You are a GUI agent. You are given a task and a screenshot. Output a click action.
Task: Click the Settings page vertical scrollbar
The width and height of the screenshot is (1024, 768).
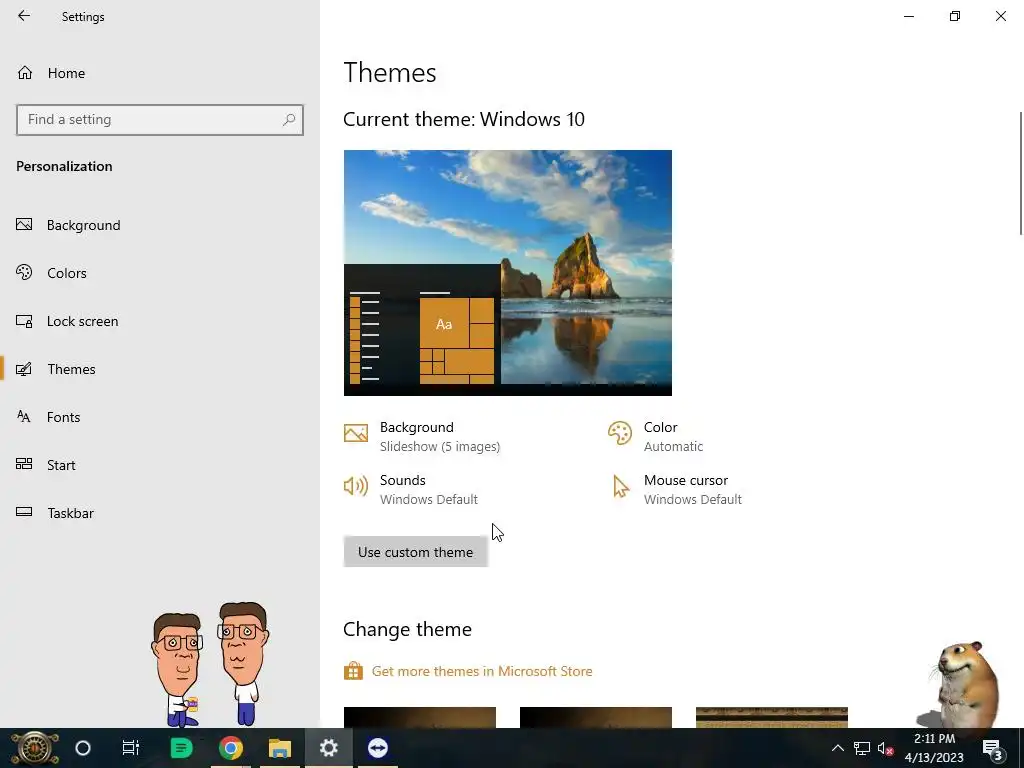click(1021, 173)
